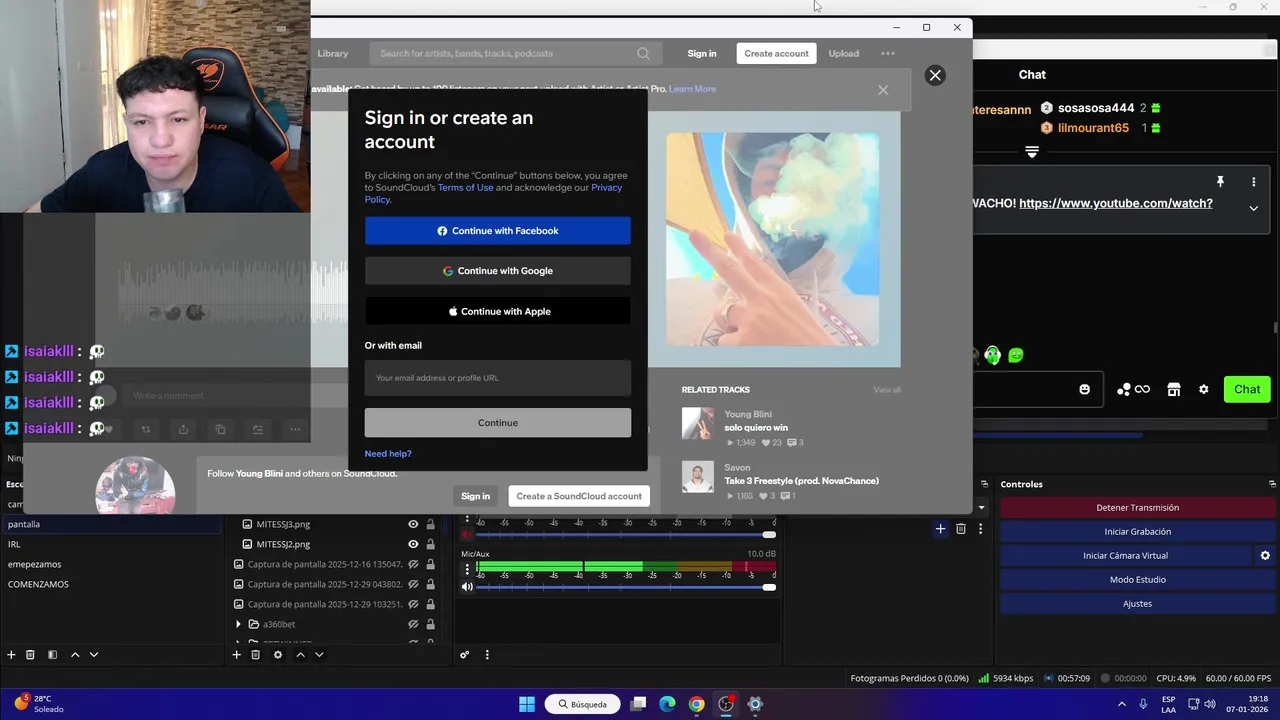Select the pantalla scene
1280x720 pixels.
tap(111, 524)
